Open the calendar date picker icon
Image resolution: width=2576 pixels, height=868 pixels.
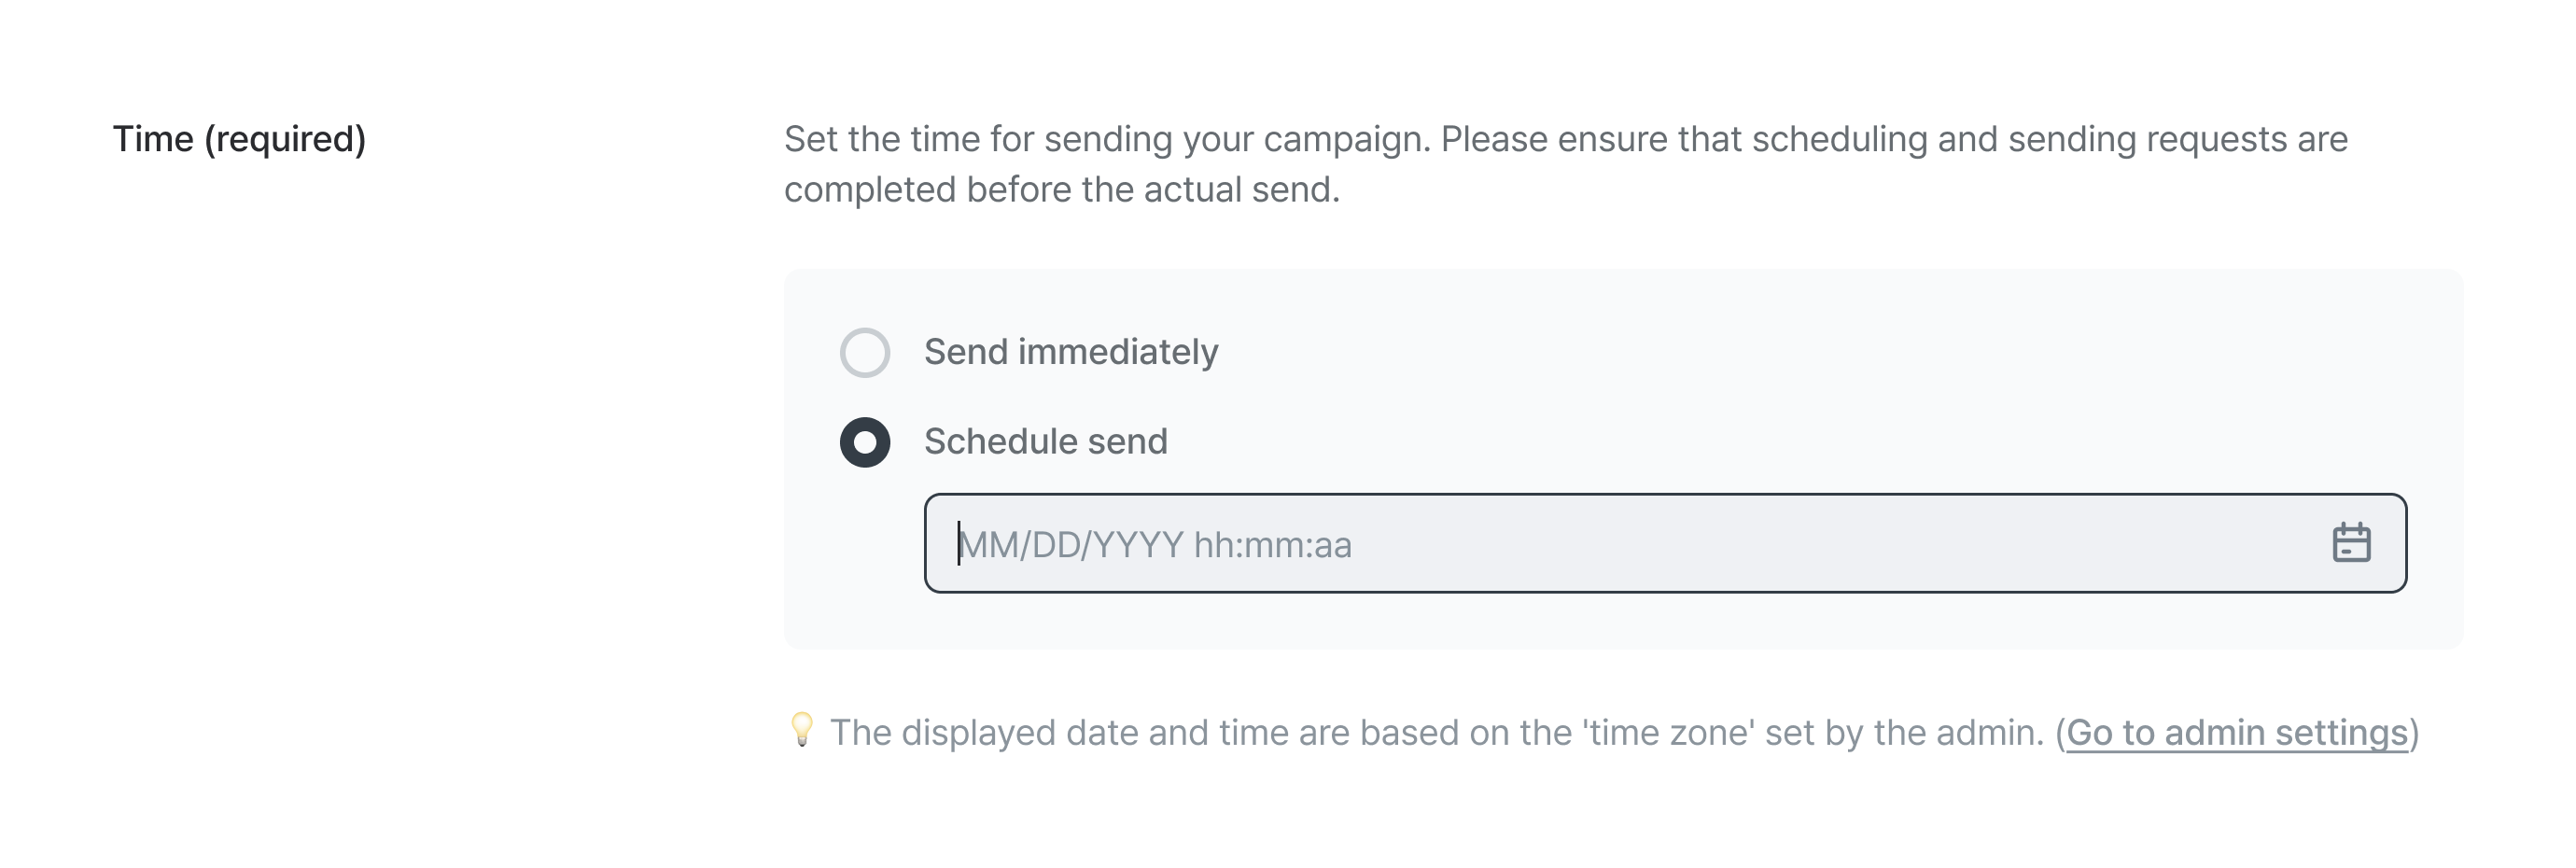(2351, 543)
